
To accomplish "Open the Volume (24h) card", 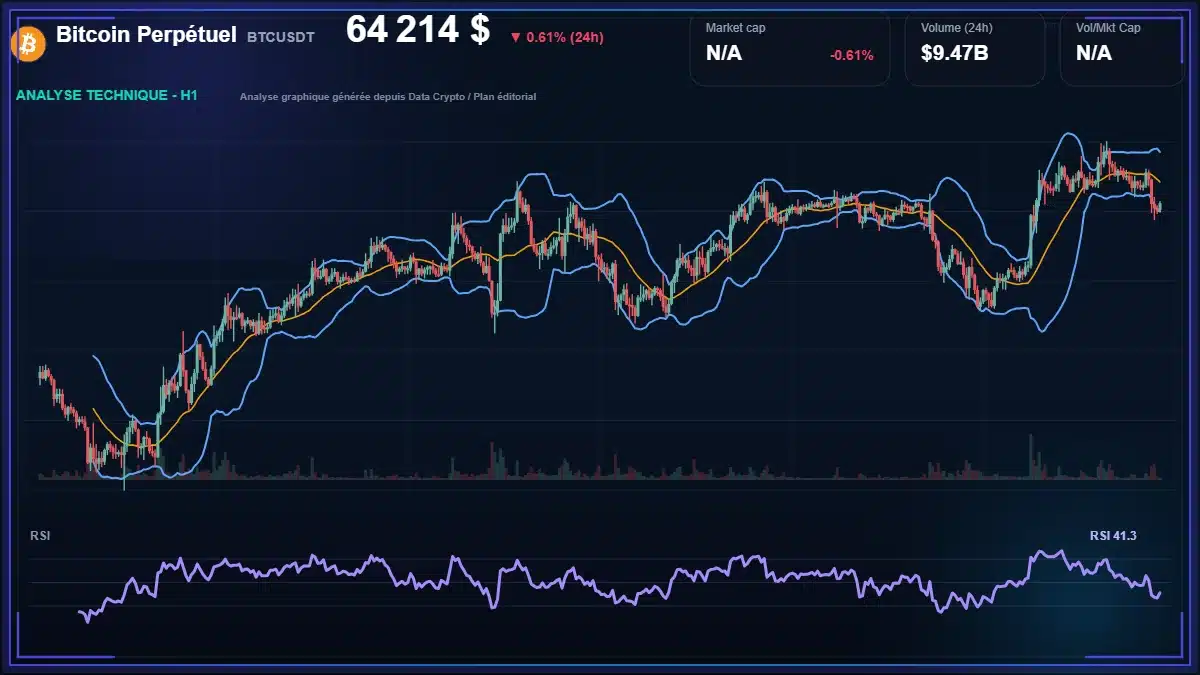I will (x=975, y=47).
